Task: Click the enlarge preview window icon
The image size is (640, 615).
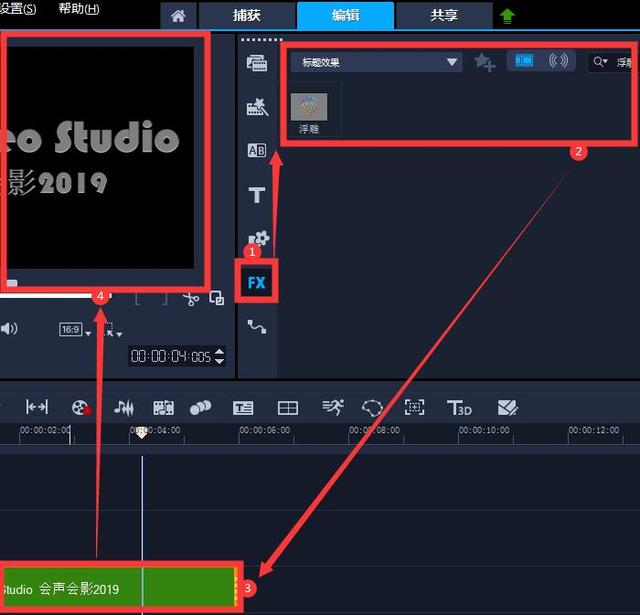Action: coord(216,298)
